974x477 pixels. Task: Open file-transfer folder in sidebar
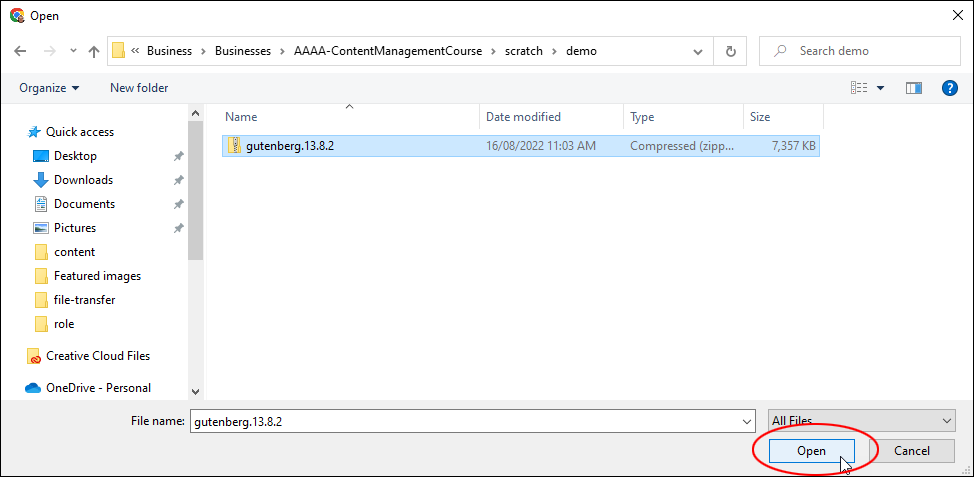pos(84,300)
